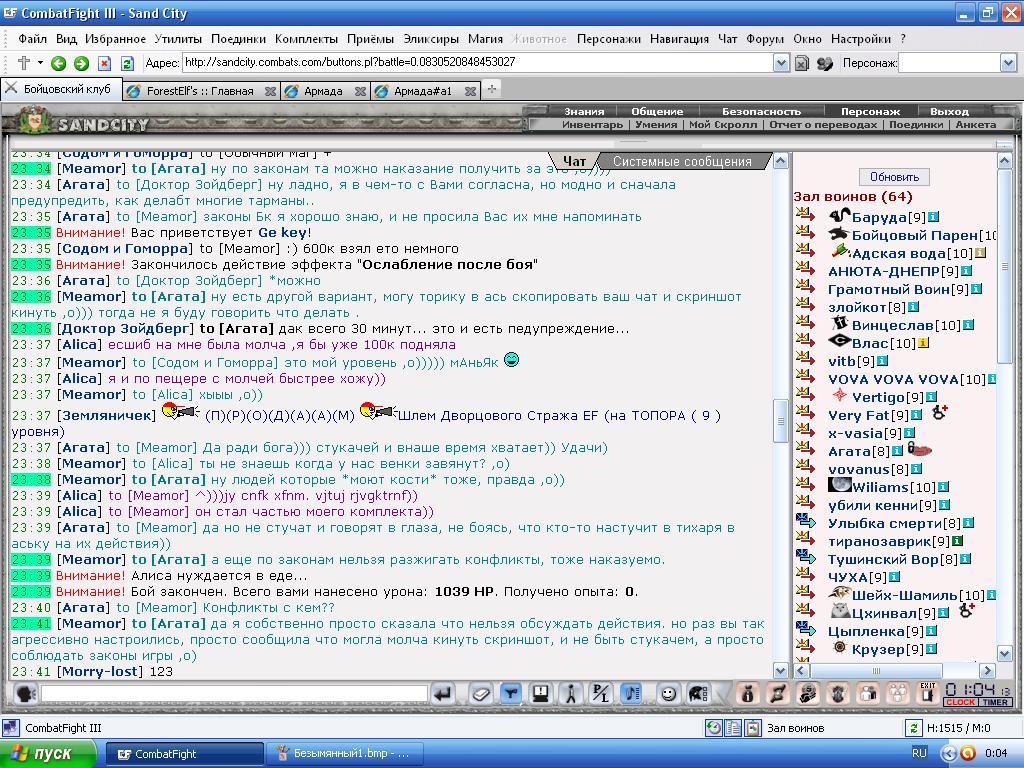
Task: Click the Windows пуск start button
Action: tap(48, 754)
